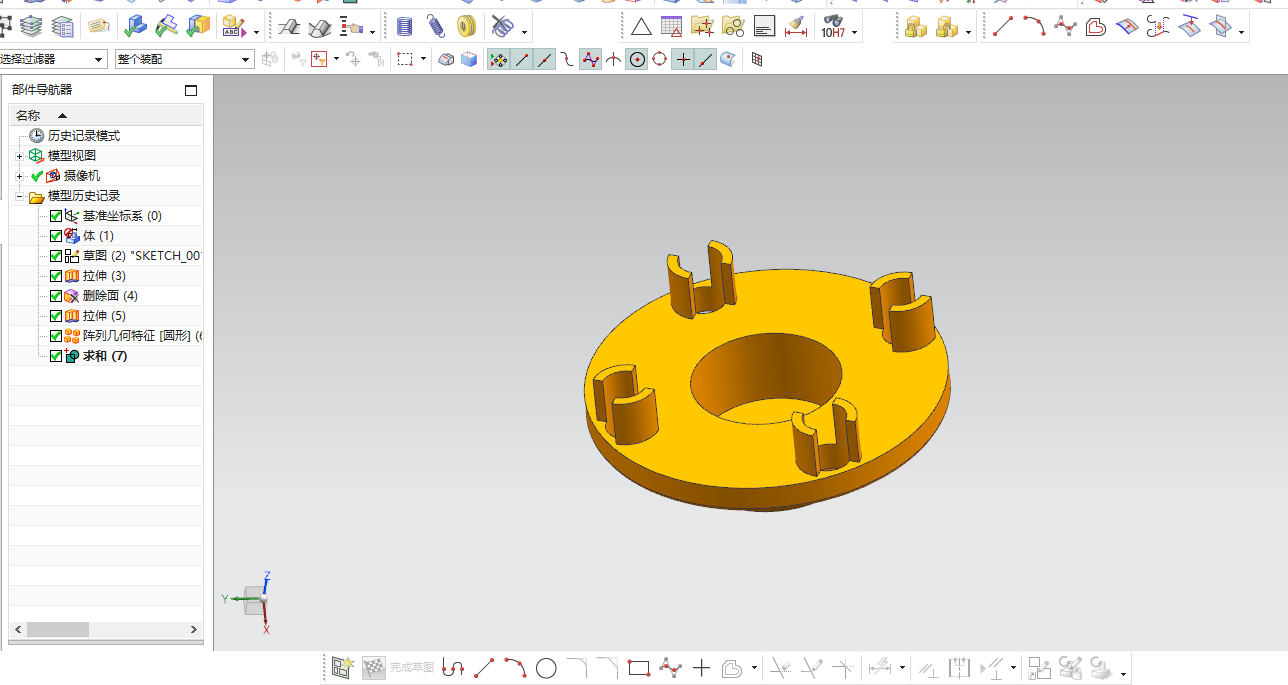Click the Studio Spline tool in sketch toolbar

point(670,668)
